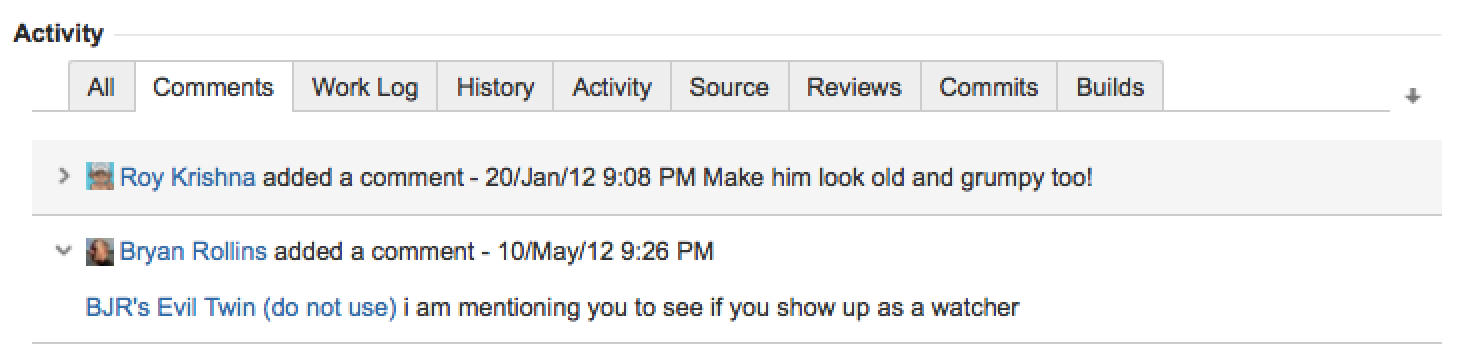Click the Activity section heading
The width and height of the screenshot is (1478, 364).
(x=58, y=35)
